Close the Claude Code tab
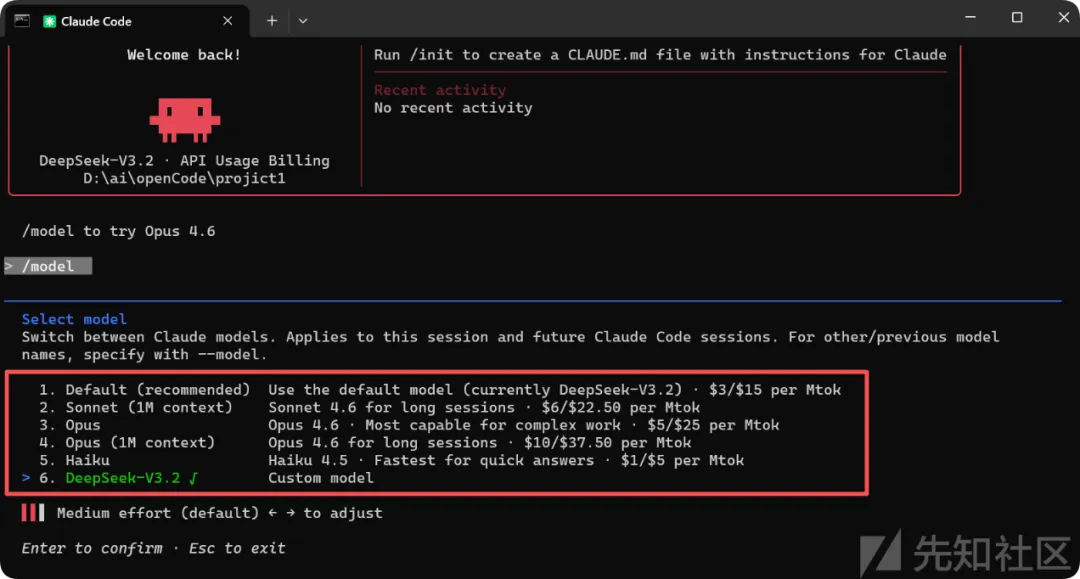This screenshot has height=579, width=1080. (228, 21)
